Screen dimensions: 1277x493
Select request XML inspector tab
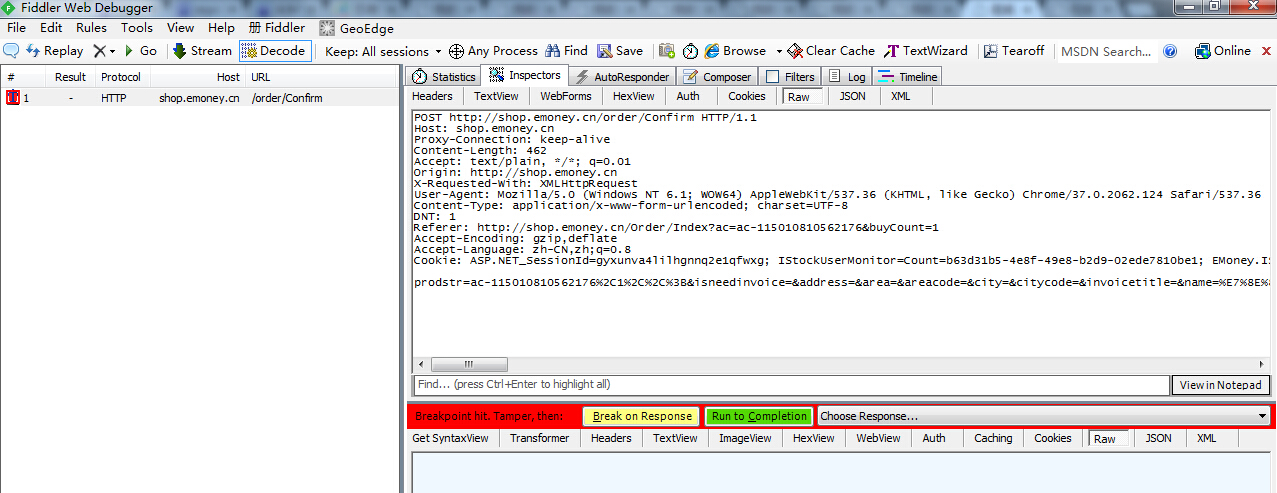900,97
